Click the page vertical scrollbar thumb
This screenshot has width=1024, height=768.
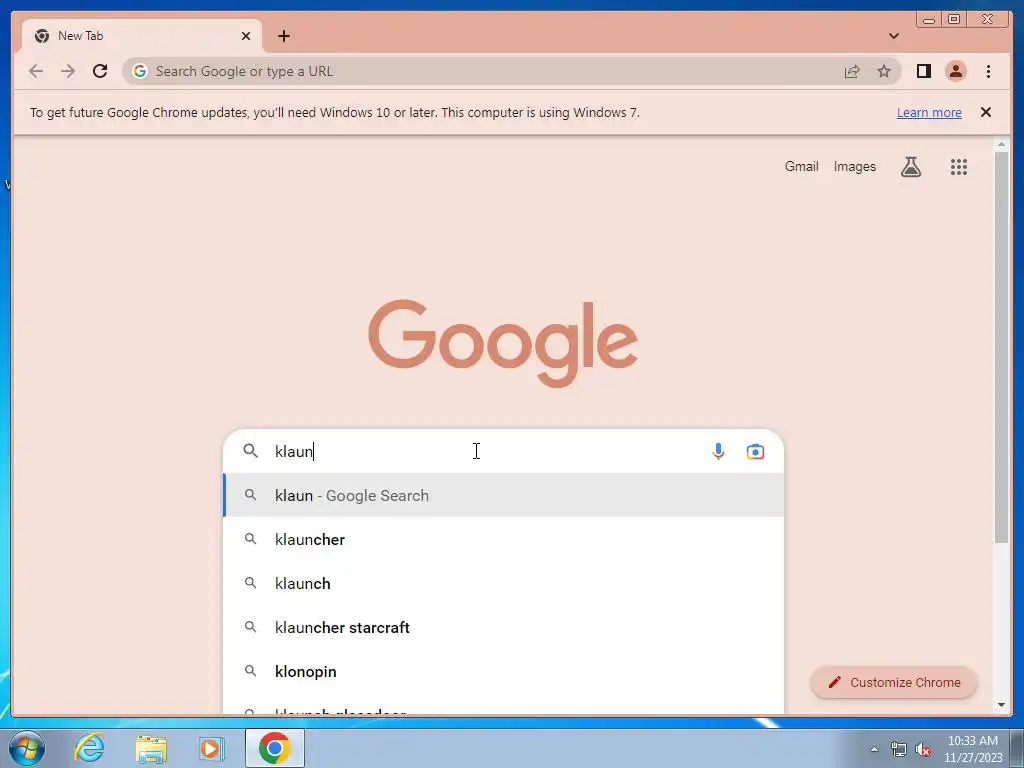1001,346
